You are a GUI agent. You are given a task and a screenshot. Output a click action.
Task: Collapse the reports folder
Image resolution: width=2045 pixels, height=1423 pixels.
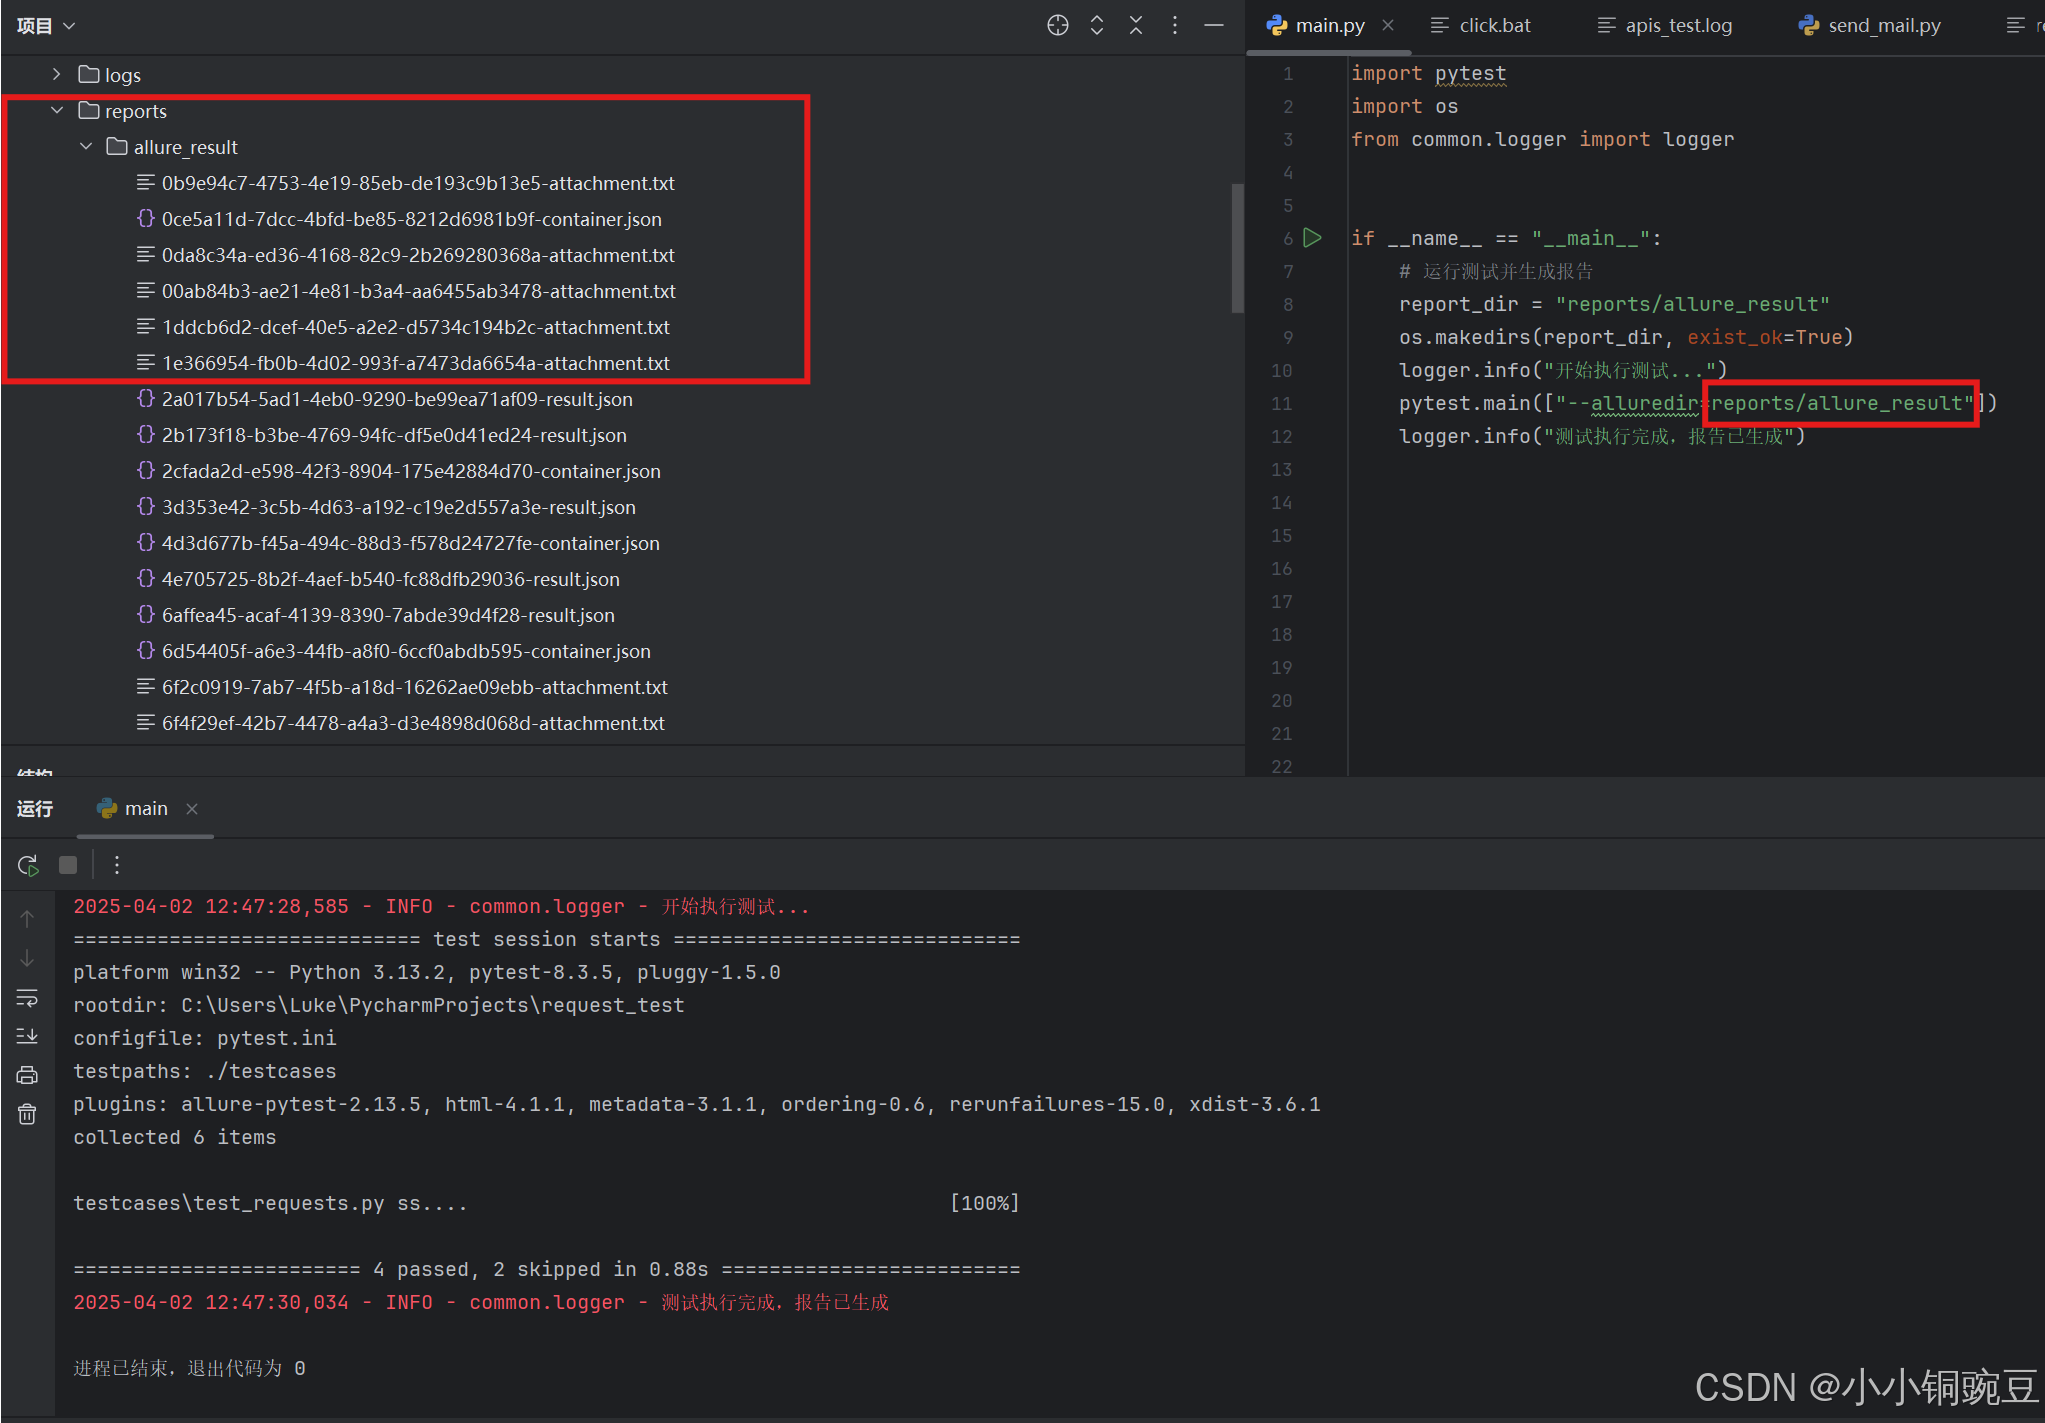click(57, 110)
